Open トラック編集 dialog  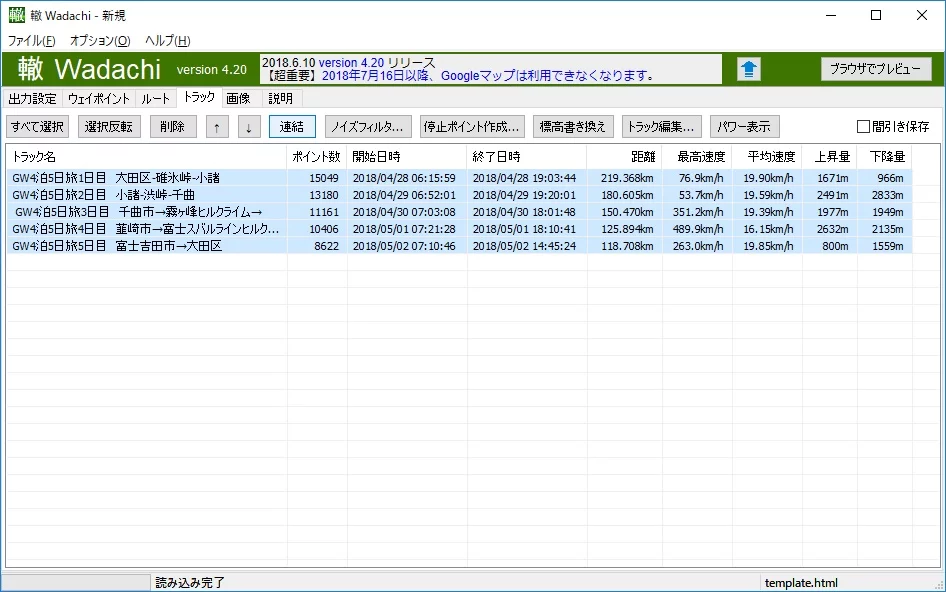[661, 127]
